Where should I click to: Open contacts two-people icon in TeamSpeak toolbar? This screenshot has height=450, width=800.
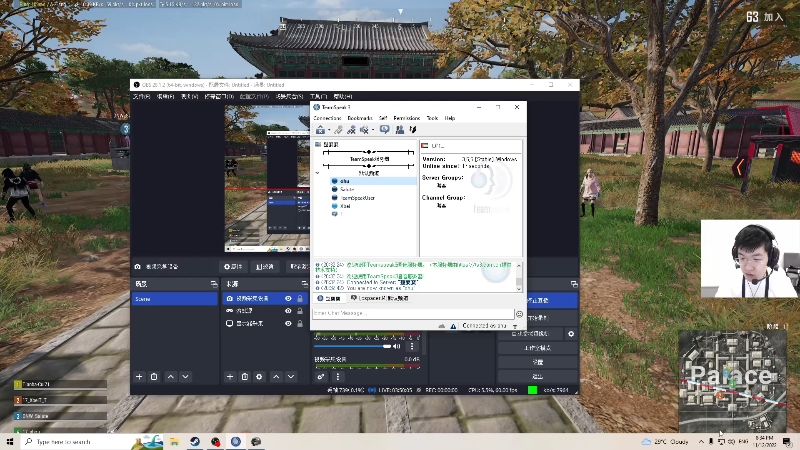coord(399,130)
